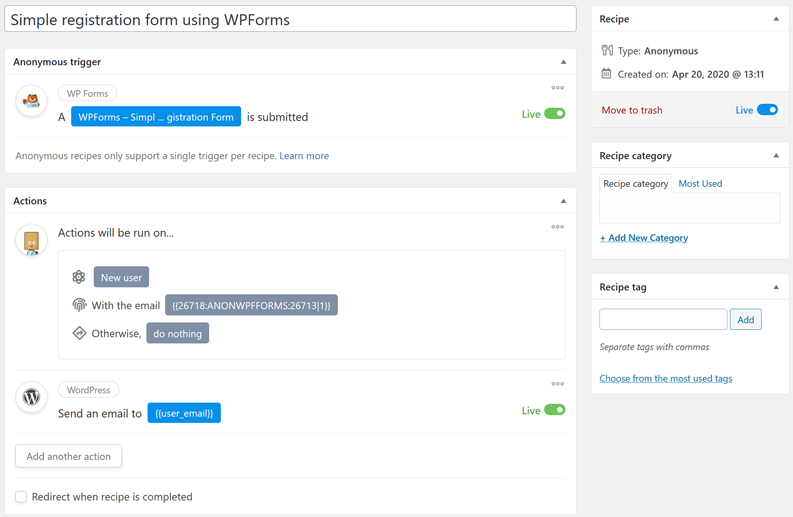The width and height of the screenshot is (793, 517).
Task: Click 'Choose from the most used tags'
Action: click(x=666, y=378)
